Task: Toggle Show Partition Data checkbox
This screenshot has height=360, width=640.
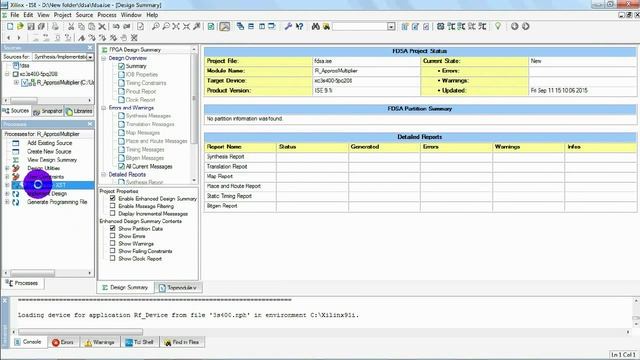Action: (x=113, y=229)
